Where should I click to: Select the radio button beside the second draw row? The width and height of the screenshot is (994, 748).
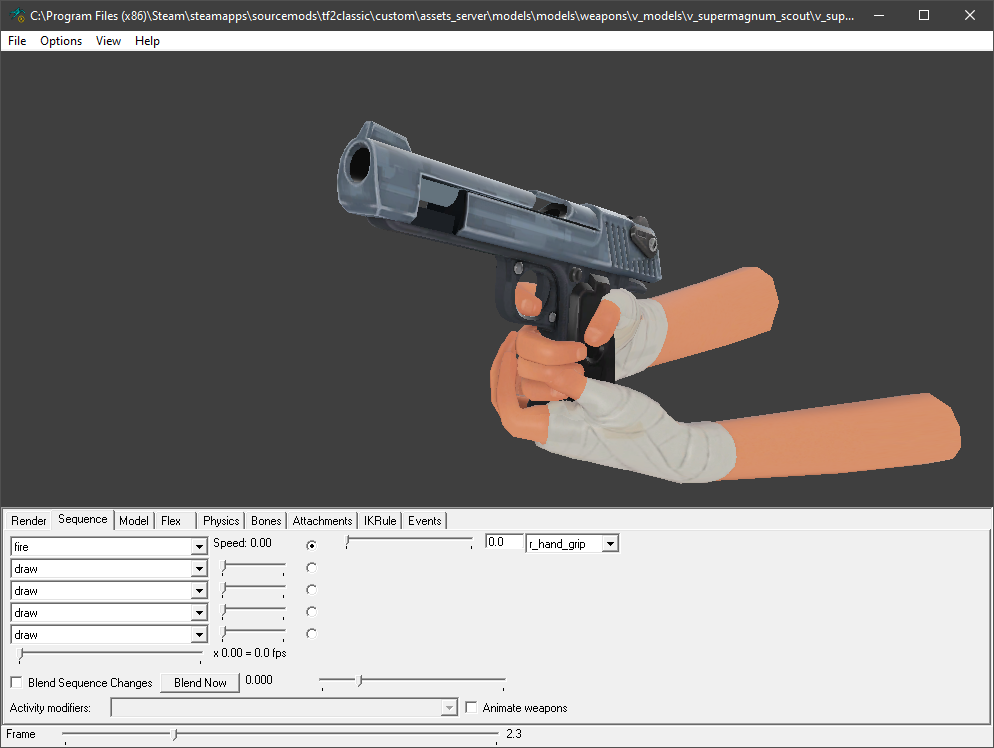click(x=311, y=590)
